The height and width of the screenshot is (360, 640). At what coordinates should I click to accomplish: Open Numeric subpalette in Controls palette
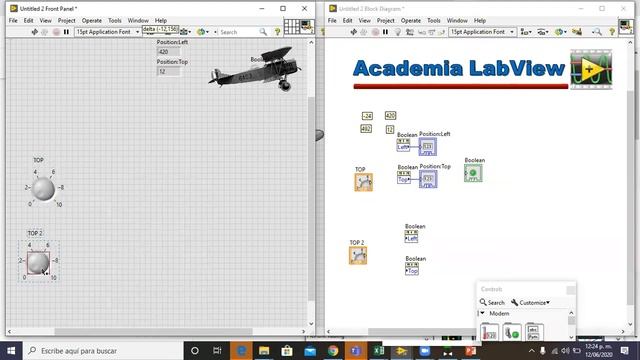[x=489, y=332]
